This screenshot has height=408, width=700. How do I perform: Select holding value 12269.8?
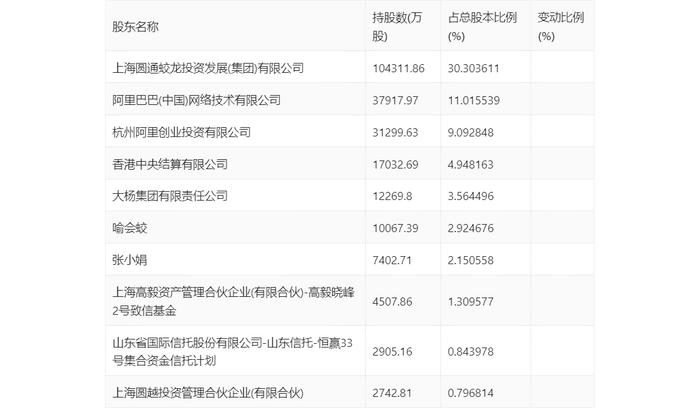392,196
